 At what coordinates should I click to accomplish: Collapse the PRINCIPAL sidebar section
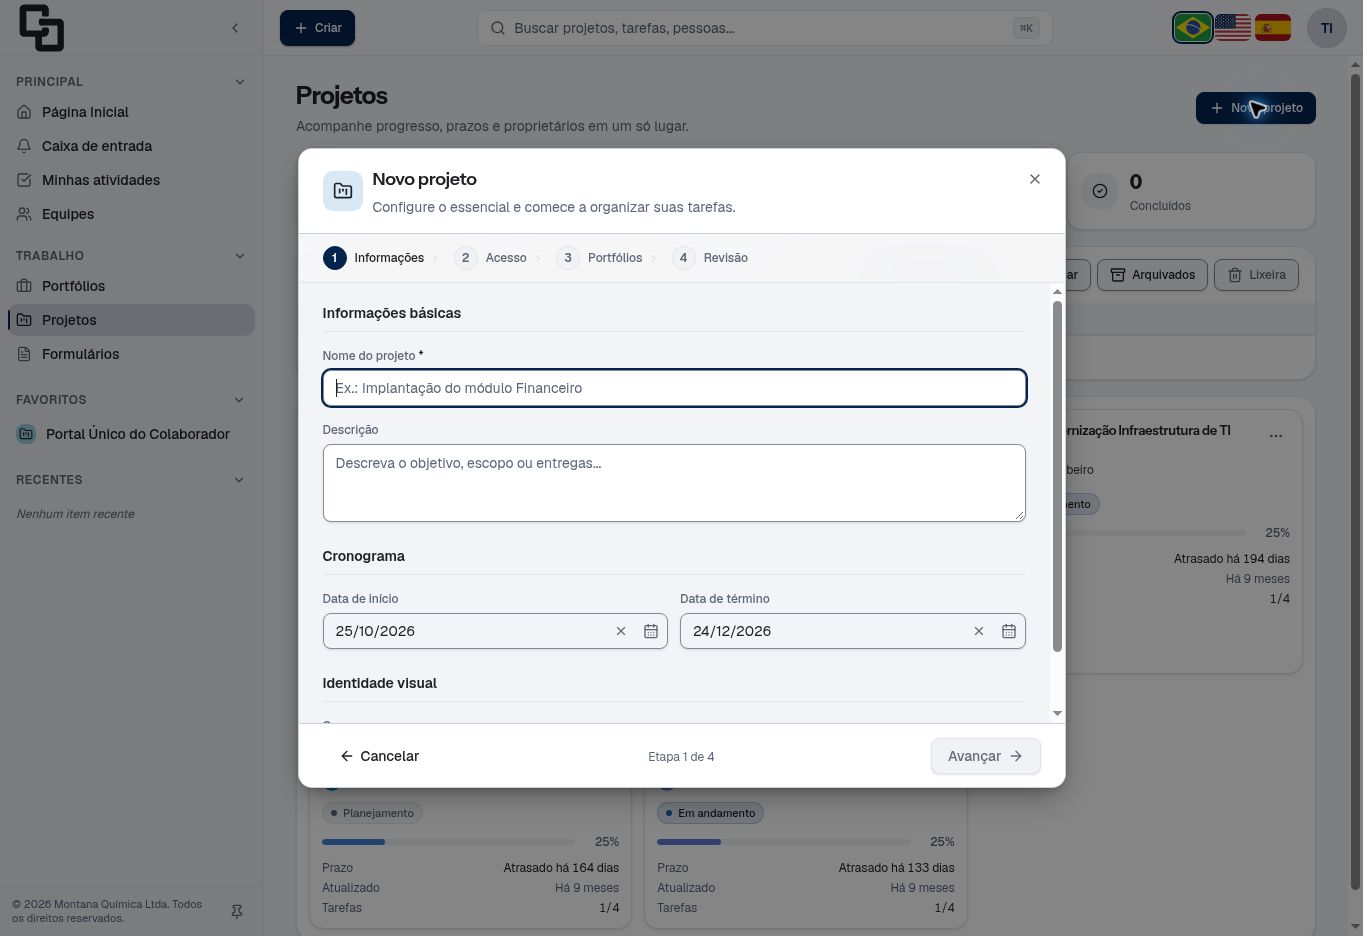pyautogui.click(x=239, y=82)
